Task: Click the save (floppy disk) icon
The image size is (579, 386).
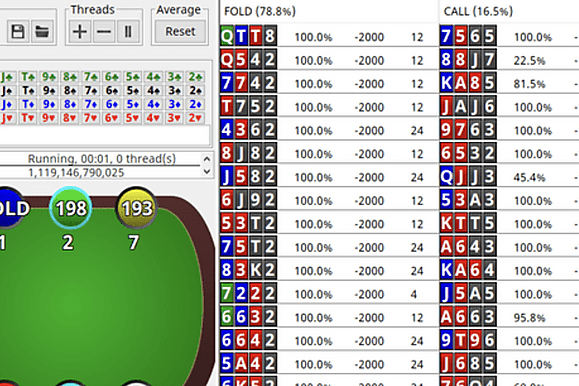Action: (18, 32)
